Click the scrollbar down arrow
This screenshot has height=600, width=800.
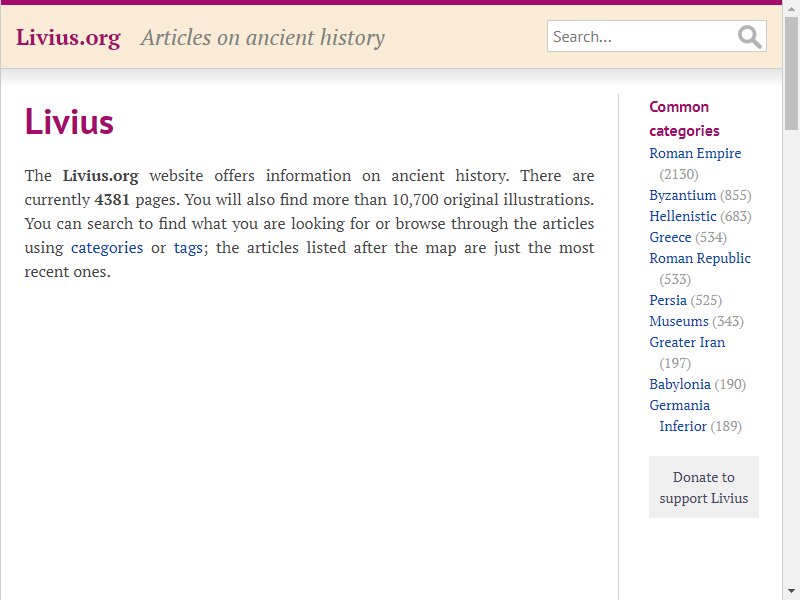tap(791, 593)
